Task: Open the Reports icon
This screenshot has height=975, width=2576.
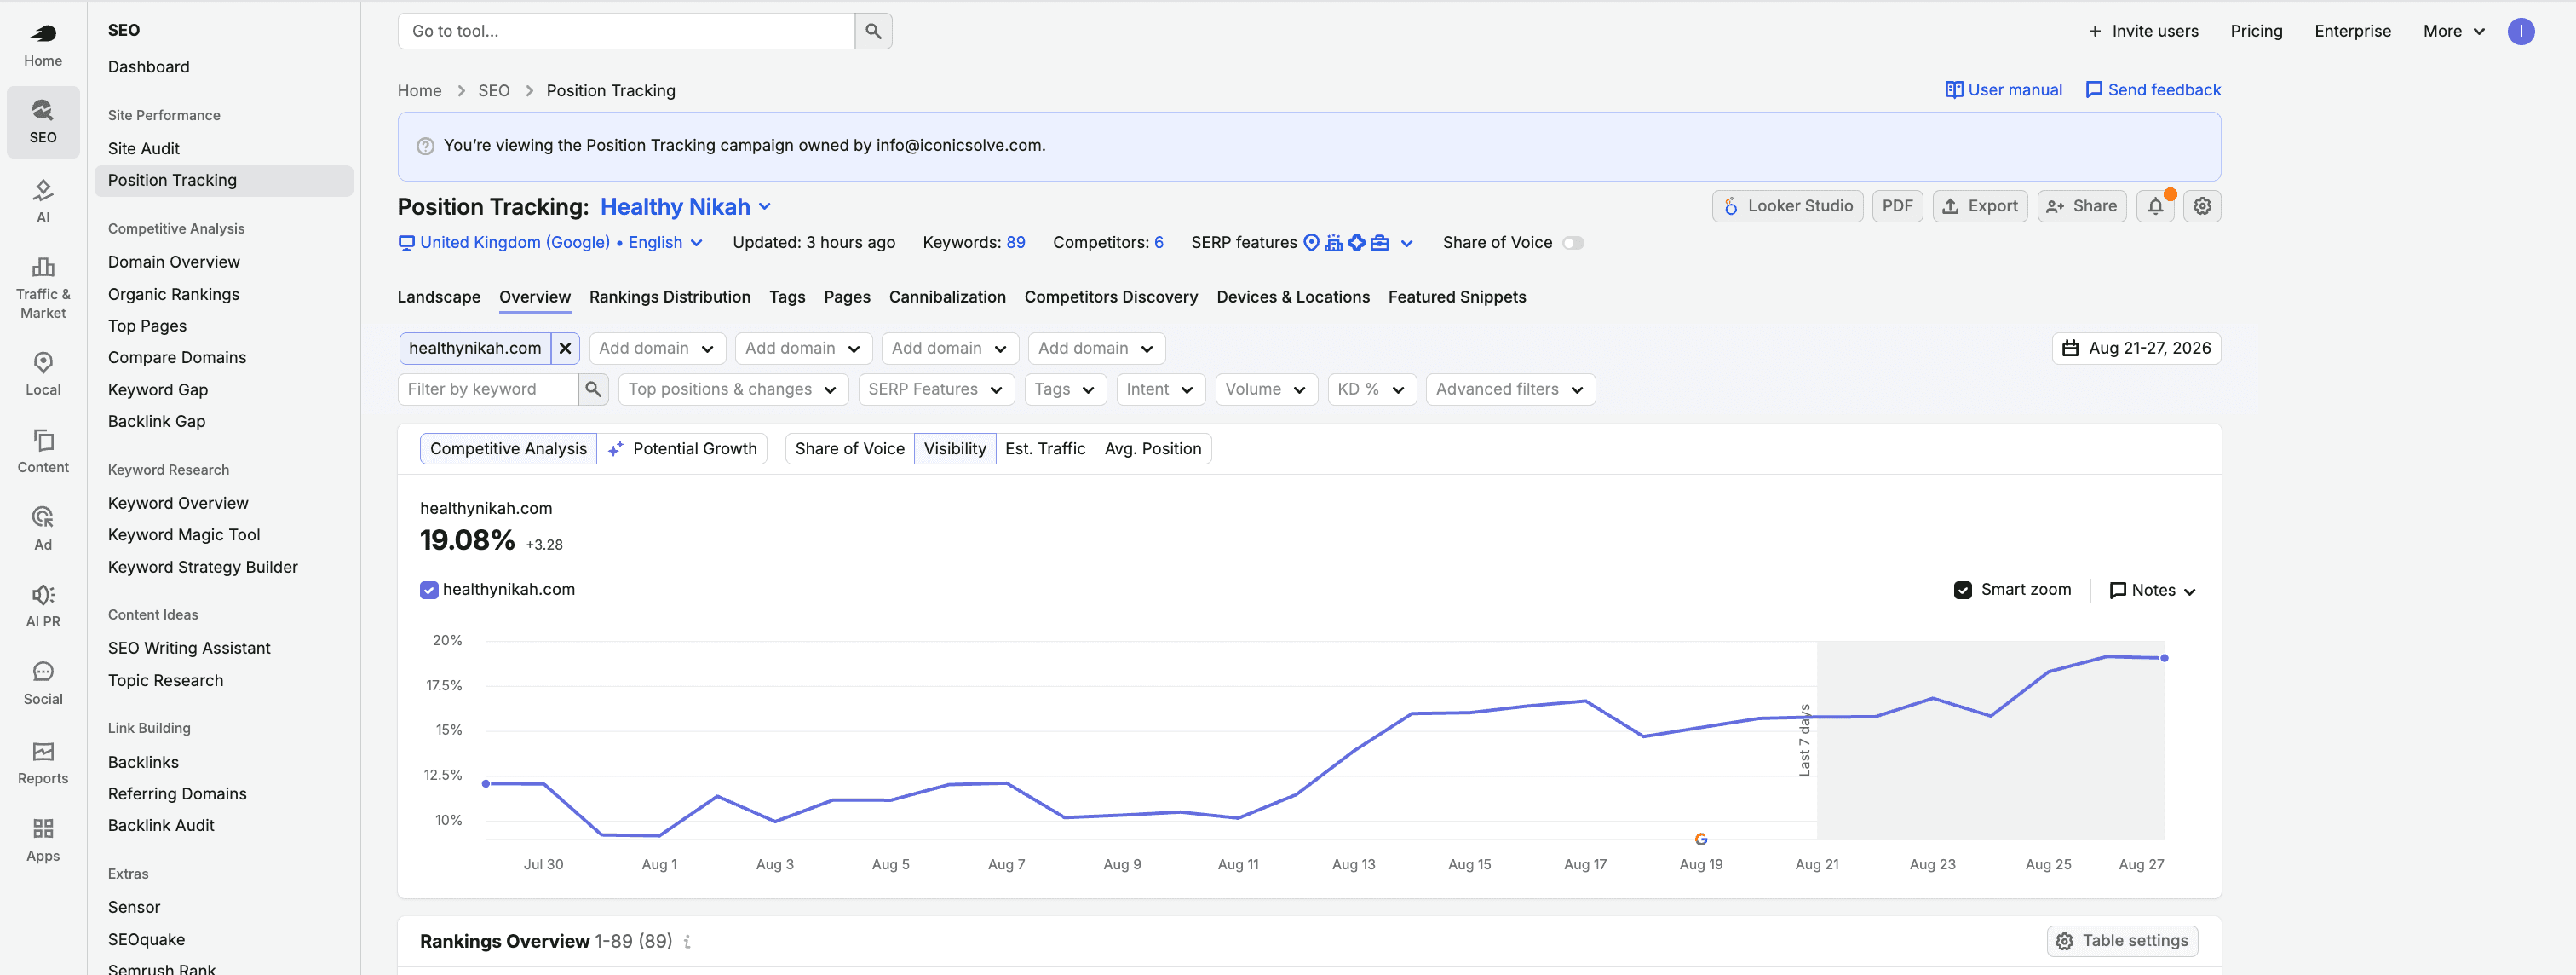Action: pyautogui.click(x=43, y=763)
